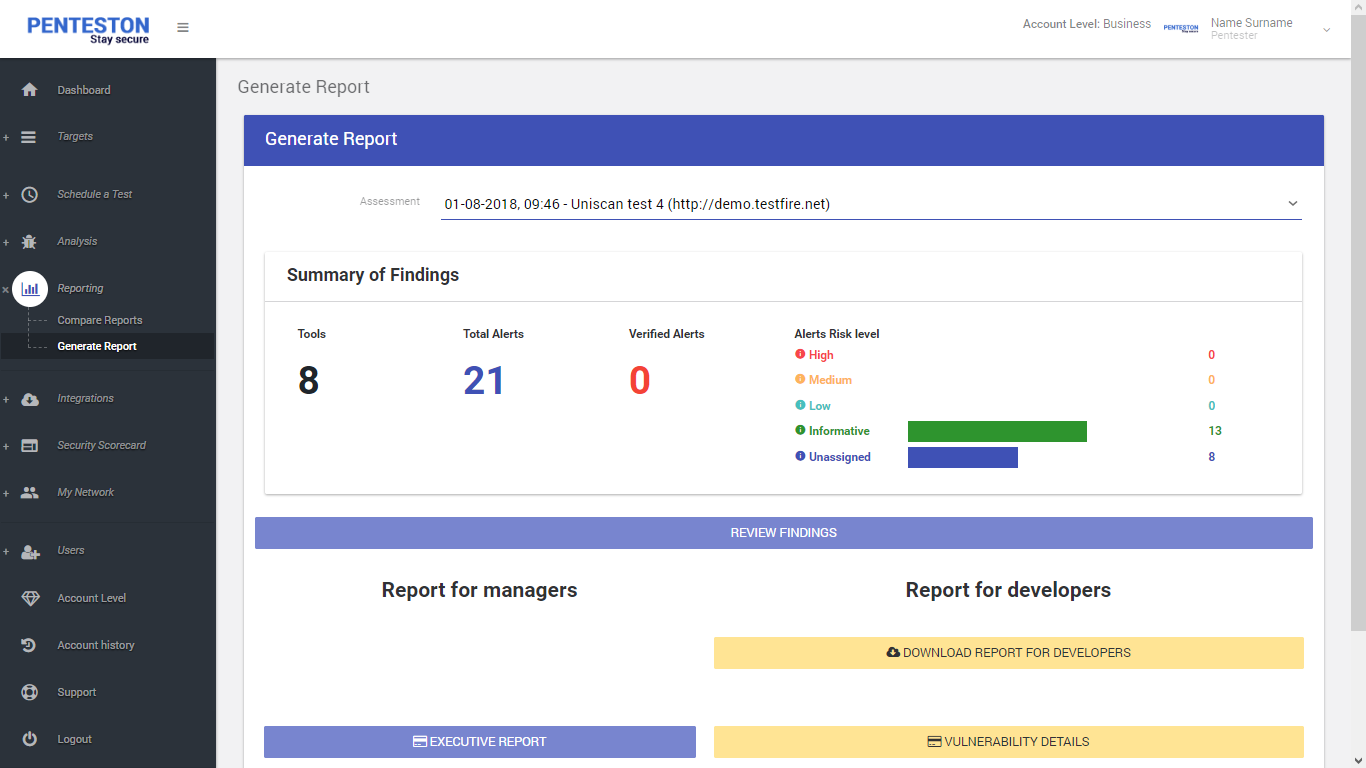
Task: Click Download Report for Developers button
Action: [x=1009, y=653]
